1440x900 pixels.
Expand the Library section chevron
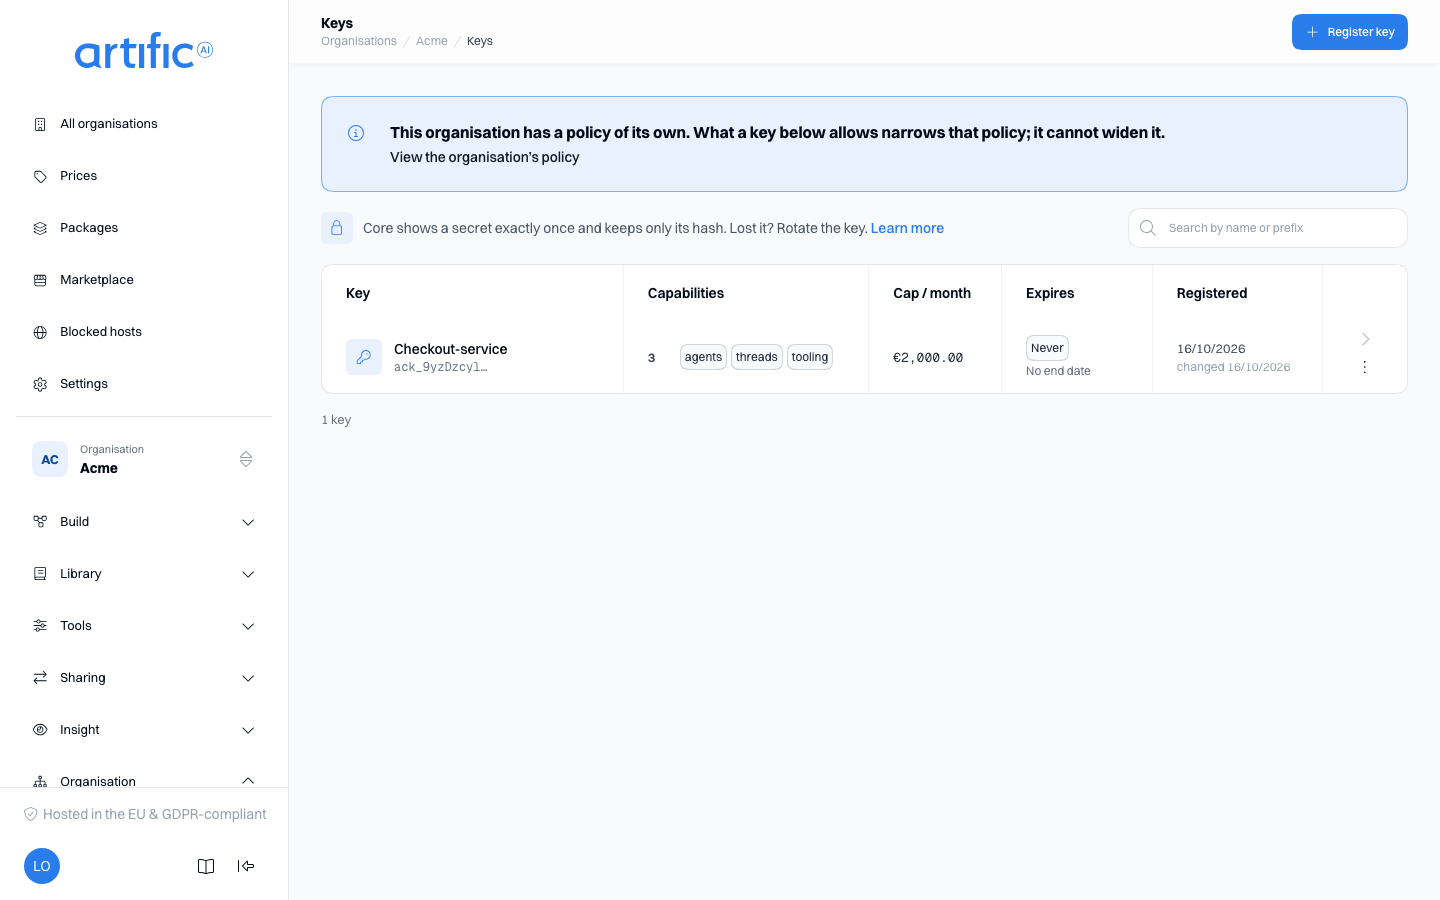tap(248, 574)
